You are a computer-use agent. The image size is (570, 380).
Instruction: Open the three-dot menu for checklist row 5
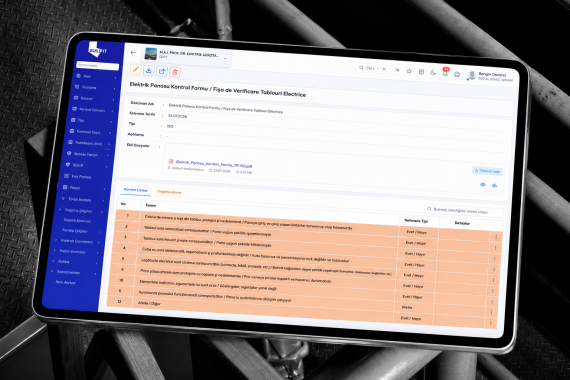point(493,280)
